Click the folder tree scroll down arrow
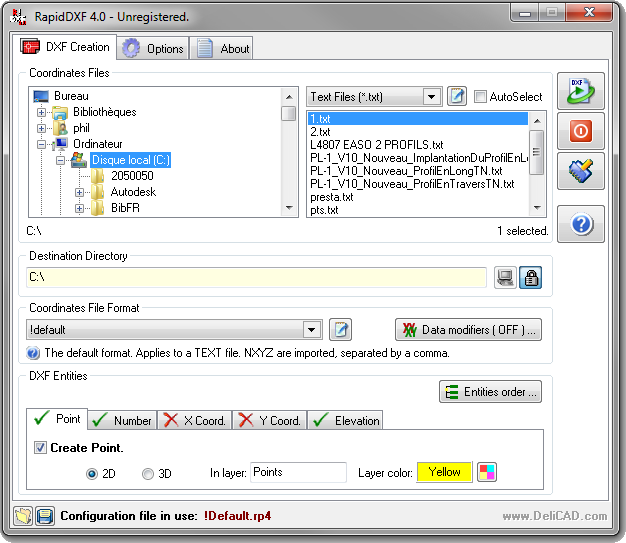This screenshot has width=626, height=543. coord(289,208)
